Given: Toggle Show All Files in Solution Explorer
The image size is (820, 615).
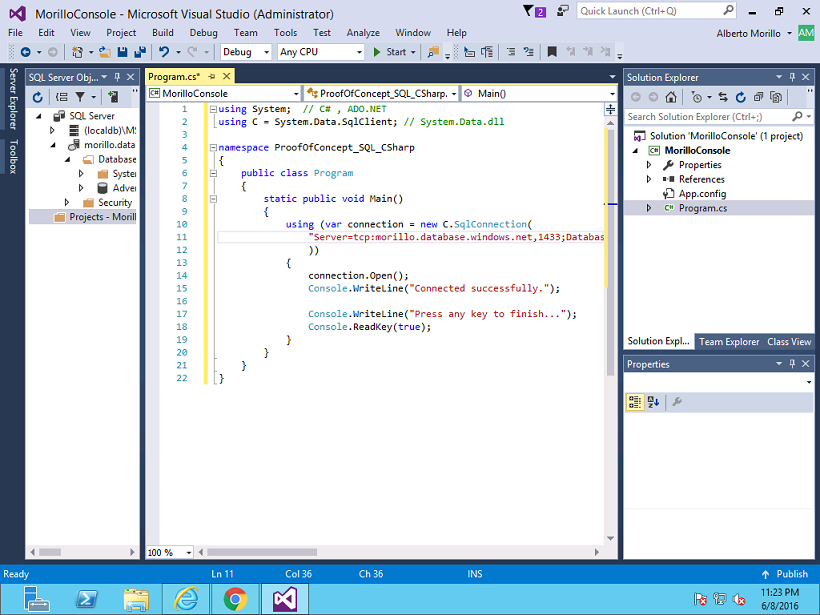Looking at the screenshot, I should tap(777, 97).
